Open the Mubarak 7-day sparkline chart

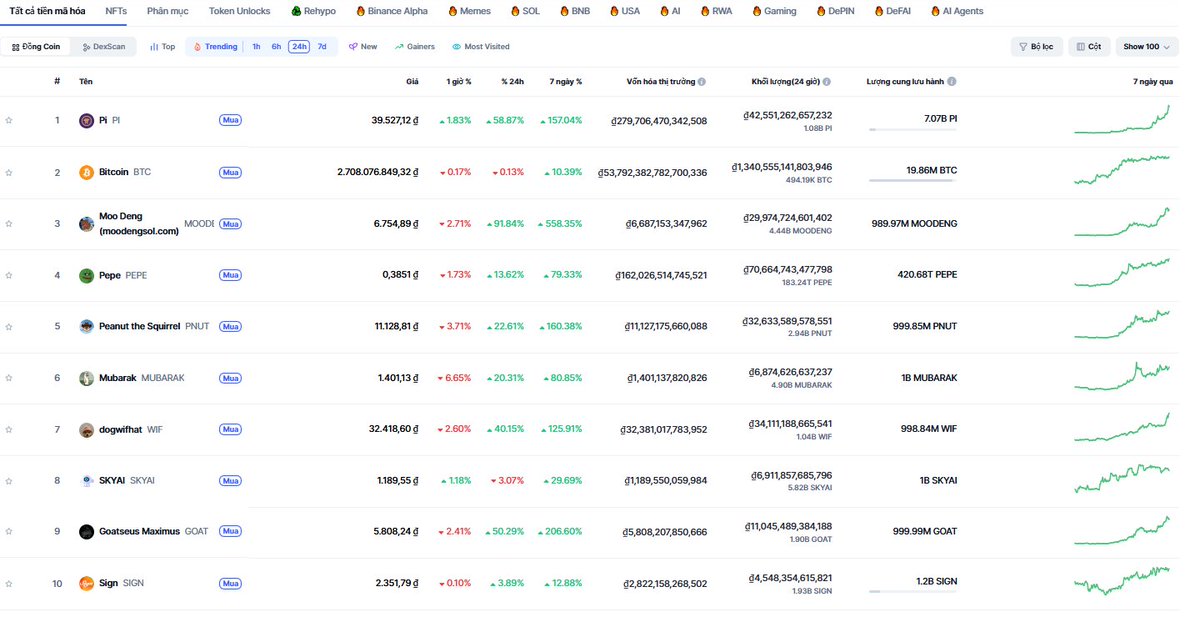tap(1121, 376)
